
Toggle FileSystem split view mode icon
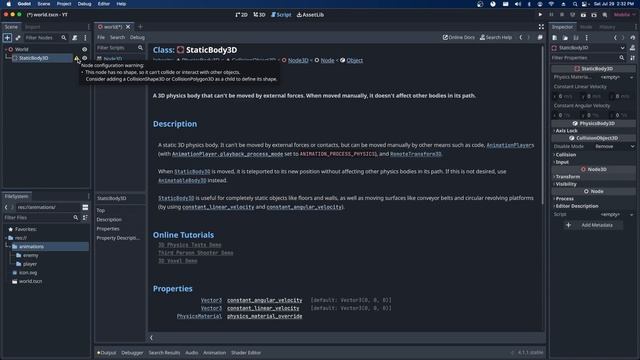tap(85, 207)
